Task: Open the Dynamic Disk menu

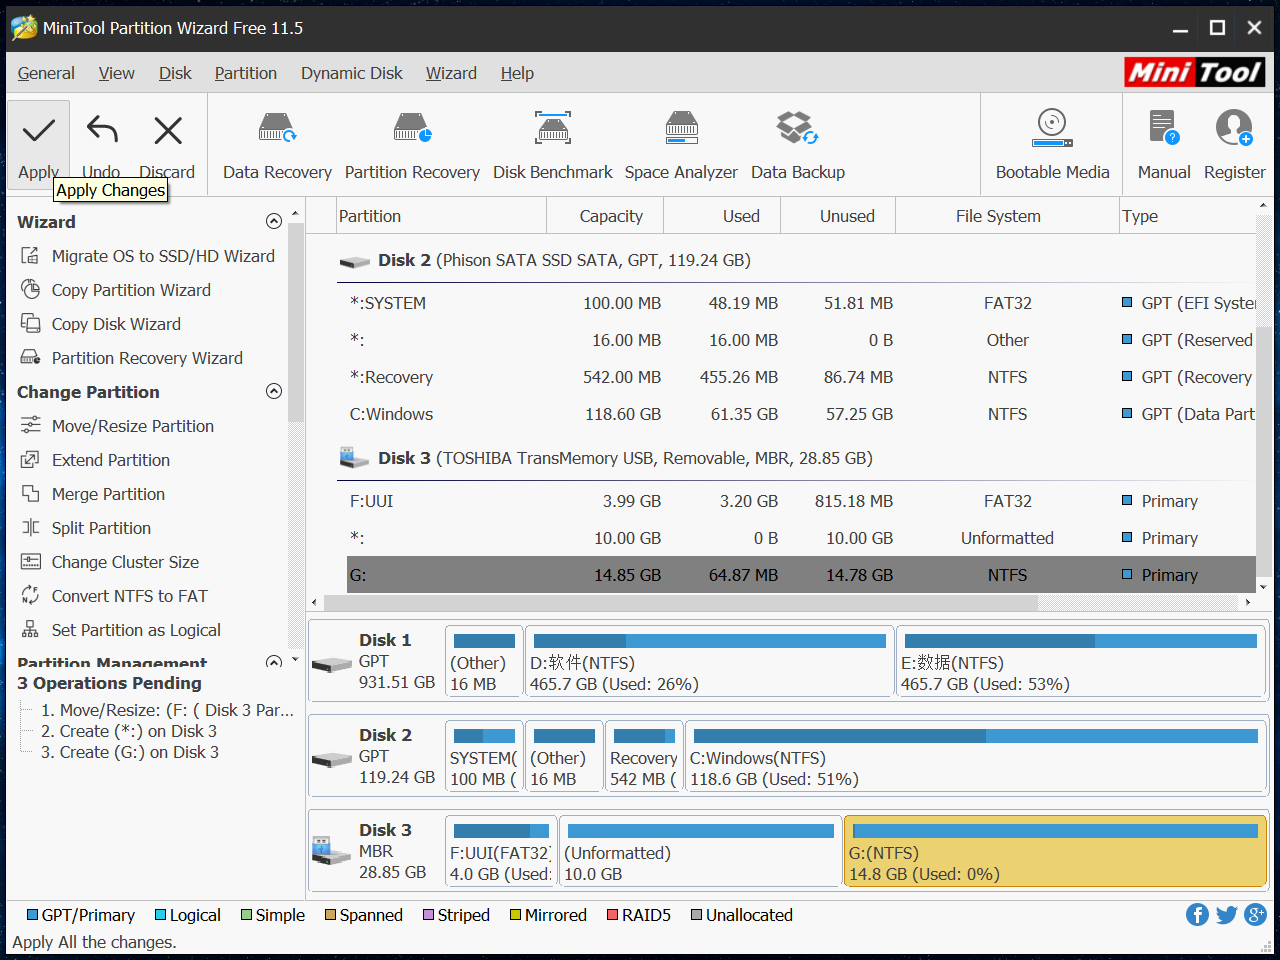Action: coord(351,73)
